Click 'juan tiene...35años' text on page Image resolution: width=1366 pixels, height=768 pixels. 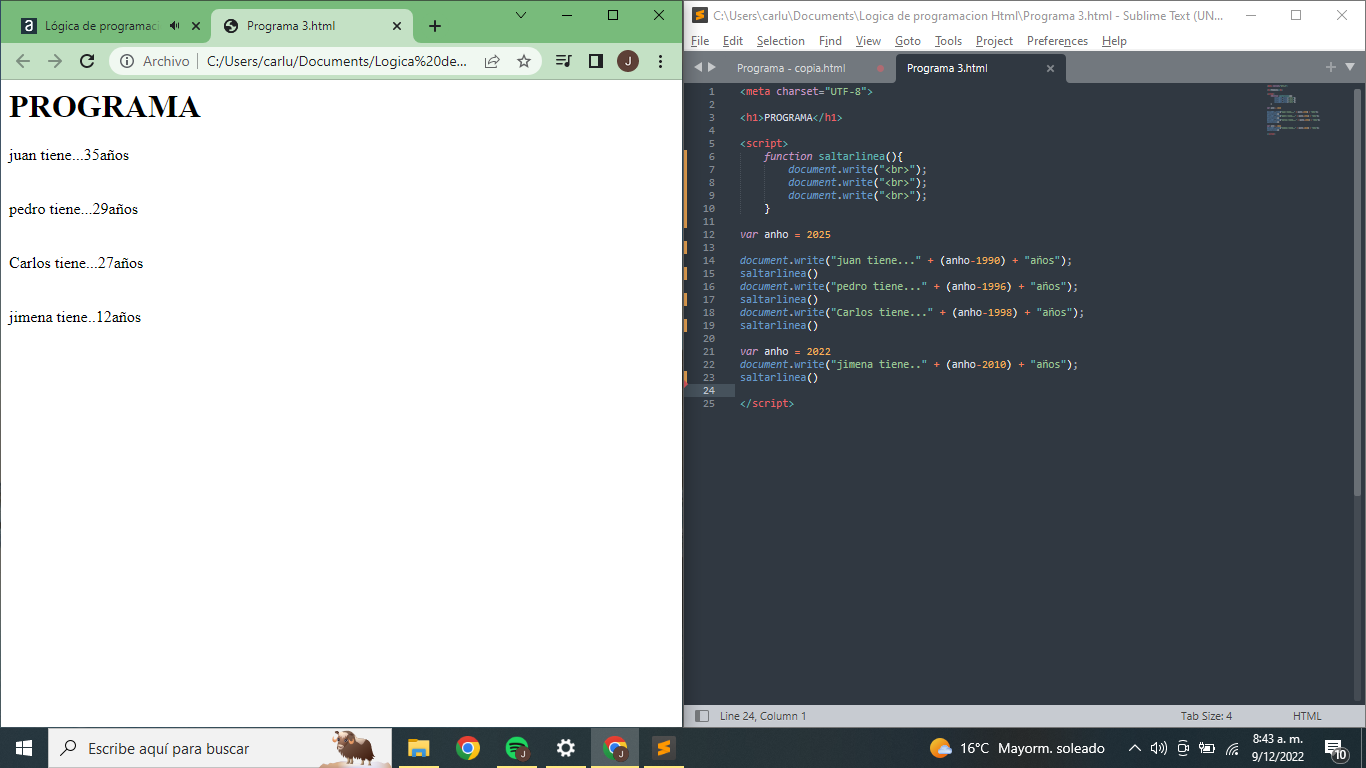tap(69, 155)
